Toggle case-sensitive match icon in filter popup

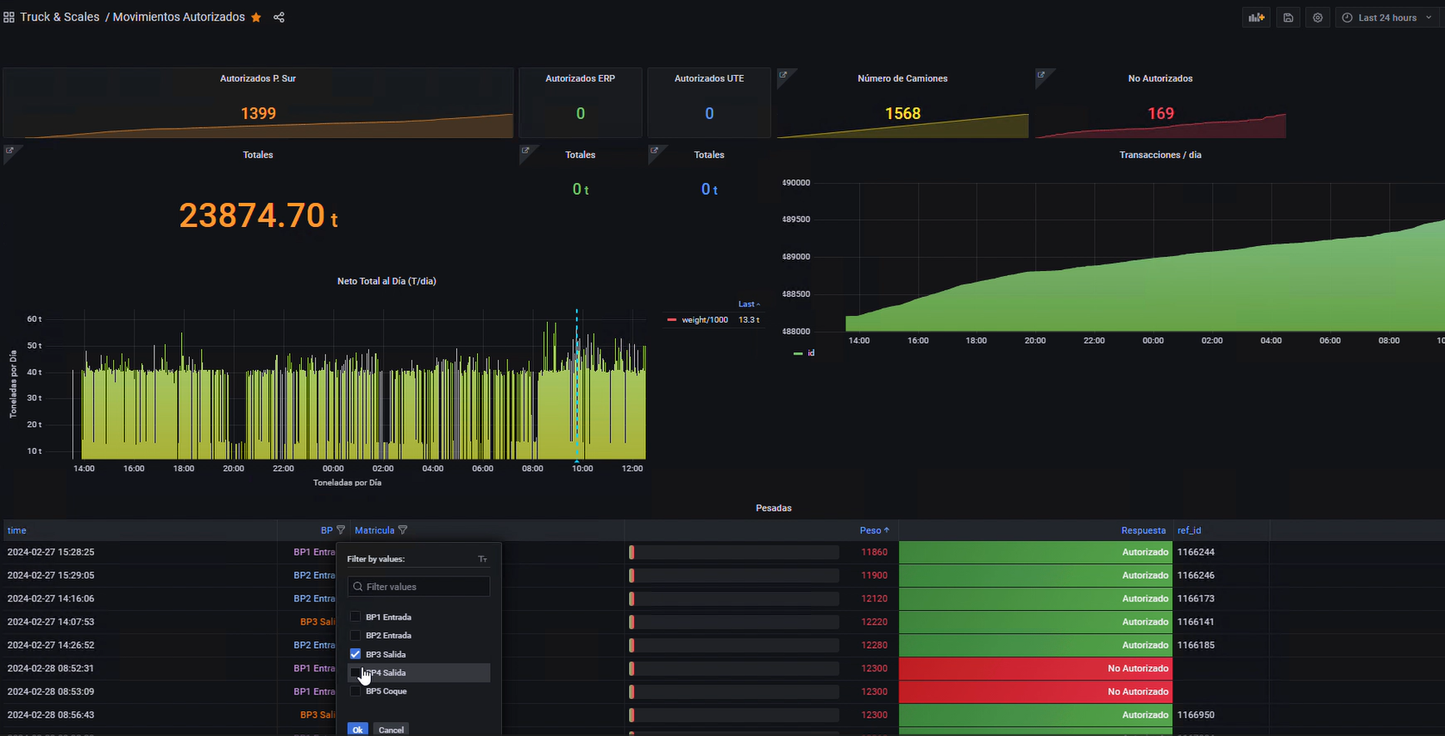tap(482, 559)
